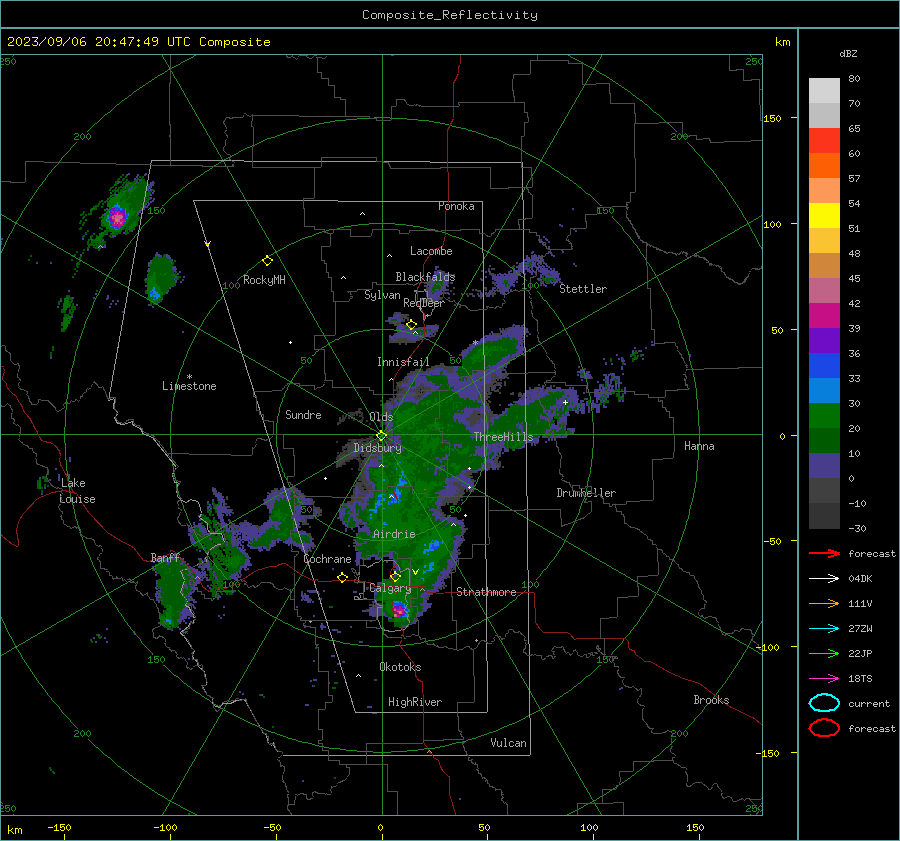Click the Ponoka city label
This screenshot has width=900, height=841.
pyautogui.click(x=456, y=206)
